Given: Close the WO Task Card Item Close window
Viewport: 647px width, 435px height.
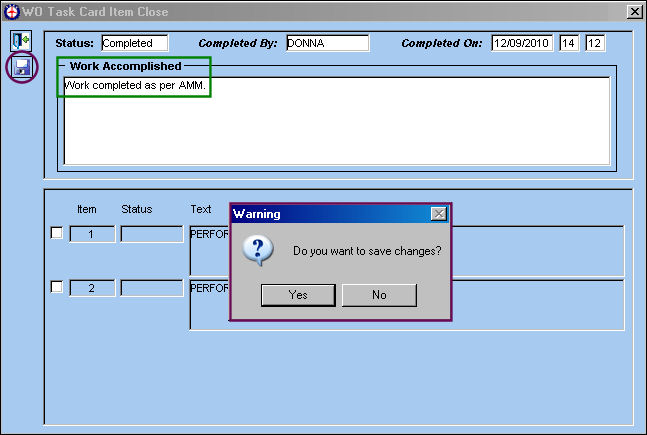Looking at the screenshot, I should point(635,12).
